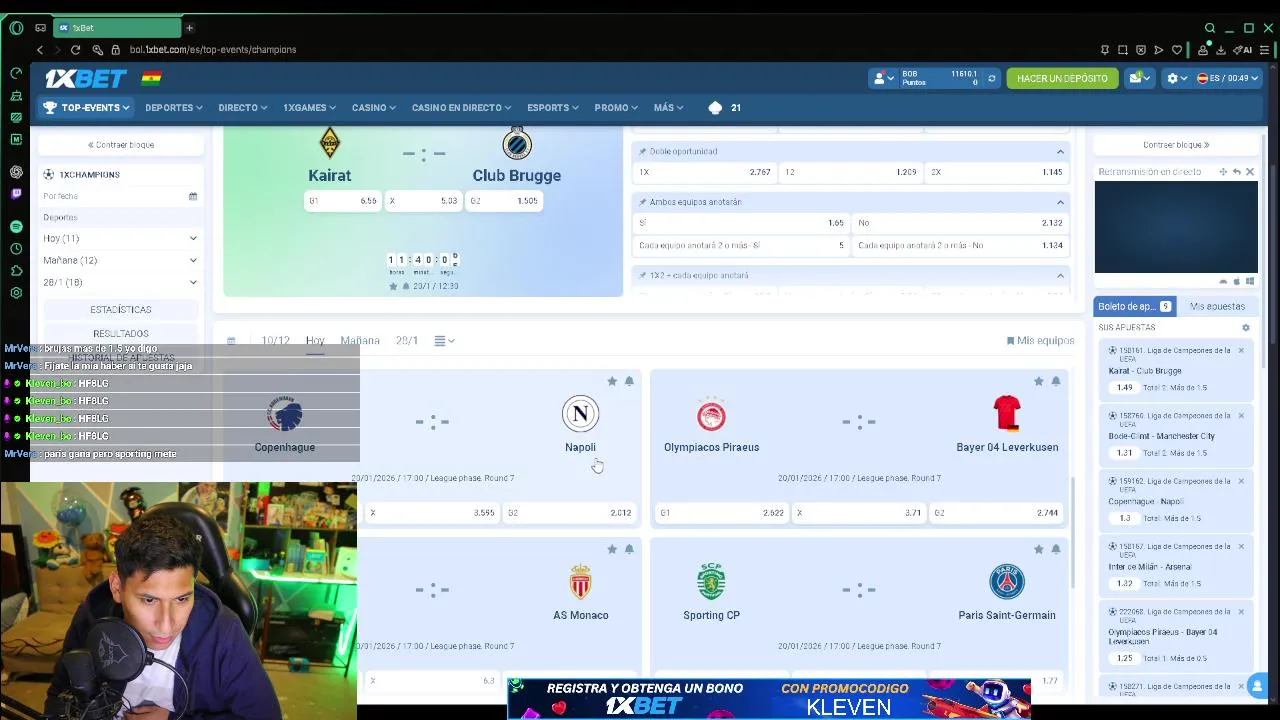Open the DEPORTES menu
This screenshot has width=1280, height=720.
[x=173, y=107]
